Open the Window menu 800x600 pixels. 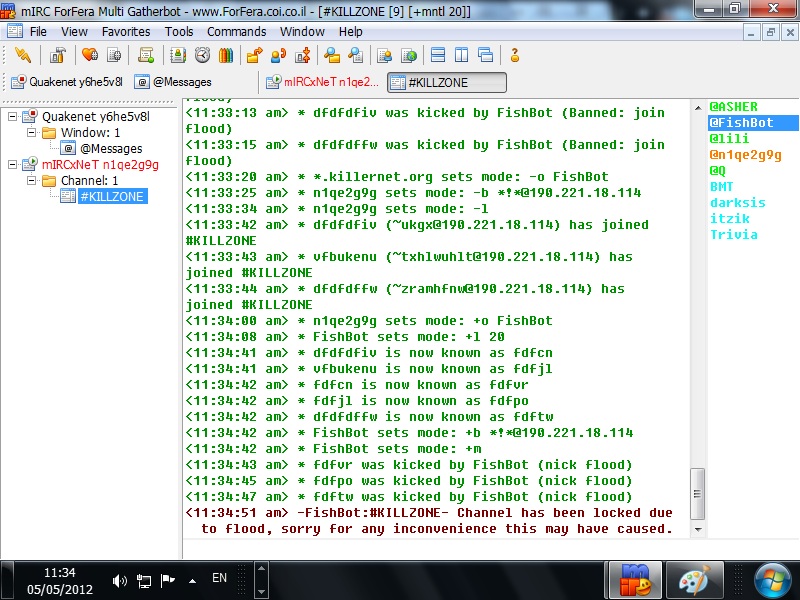coord(302,32)
